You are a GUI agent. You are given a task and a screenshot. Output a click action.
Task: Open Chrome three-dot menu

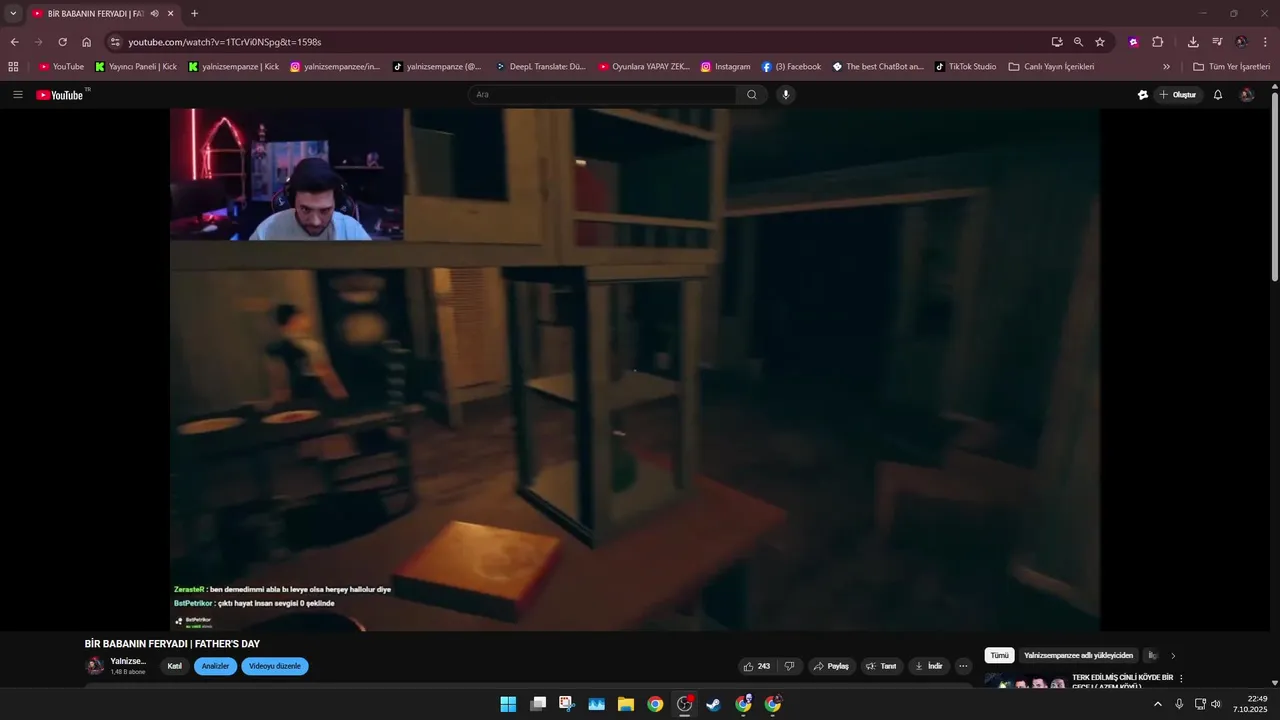(1265, 42)
